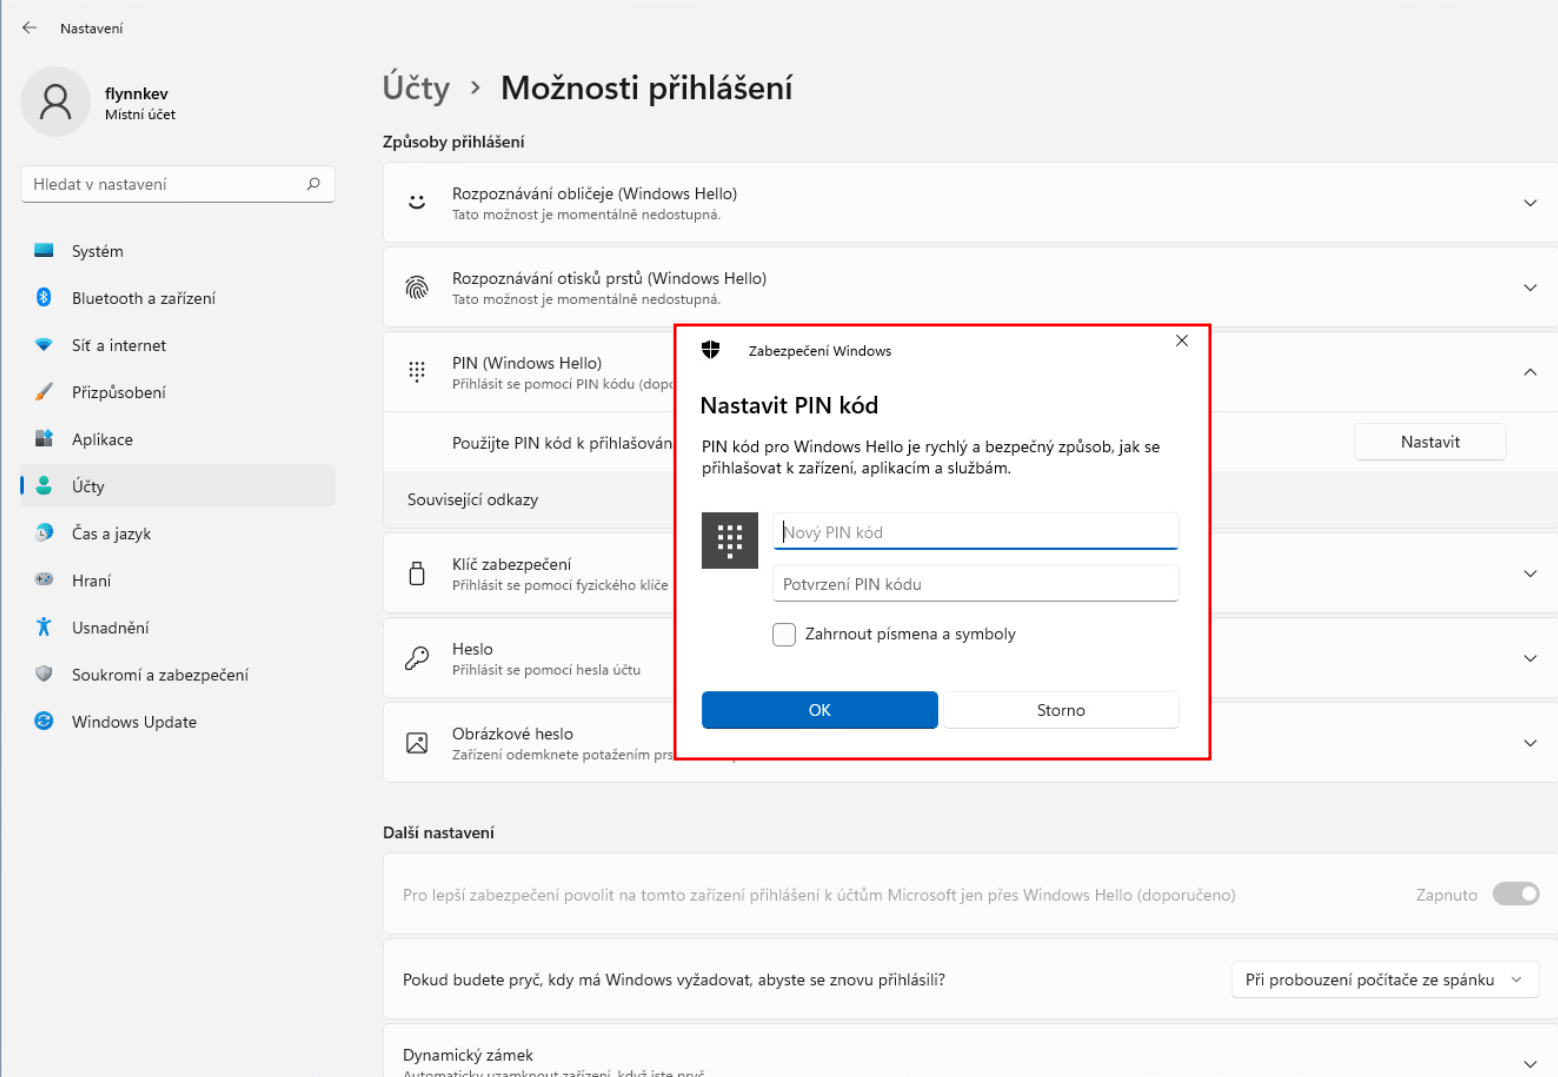Open Soukromí a zabezpečení settings page

(160, 675)
